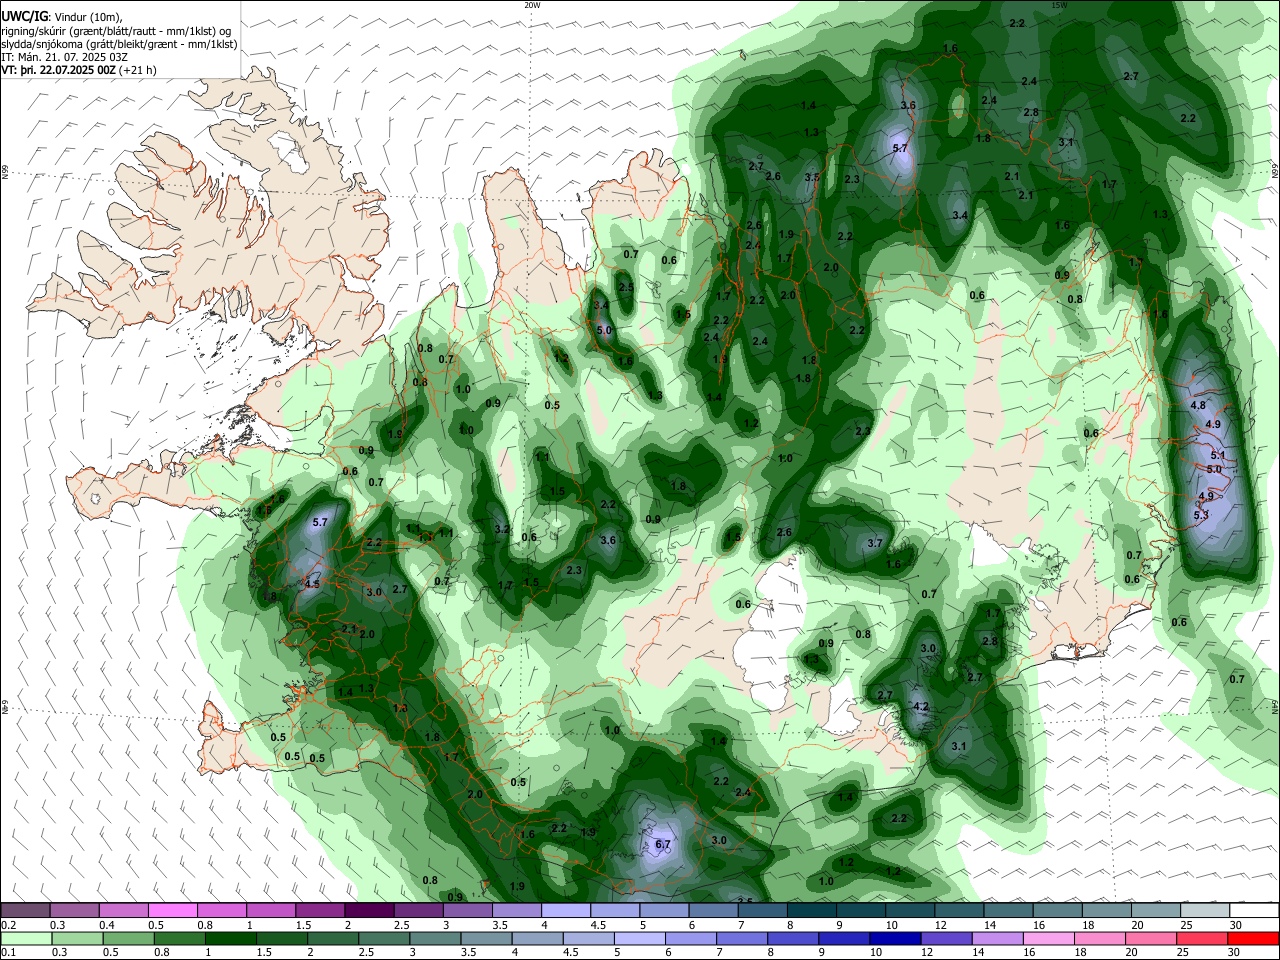The width and height of the screenshot is (1280, 960).
Task: Click the '3.2' precipitation value on the map
Action: coord(503,529)
